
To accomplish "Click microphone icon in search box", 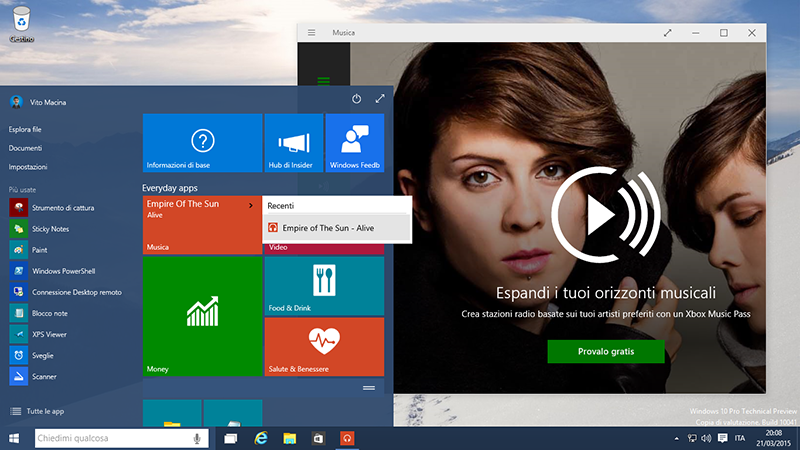I will (197, 438).
